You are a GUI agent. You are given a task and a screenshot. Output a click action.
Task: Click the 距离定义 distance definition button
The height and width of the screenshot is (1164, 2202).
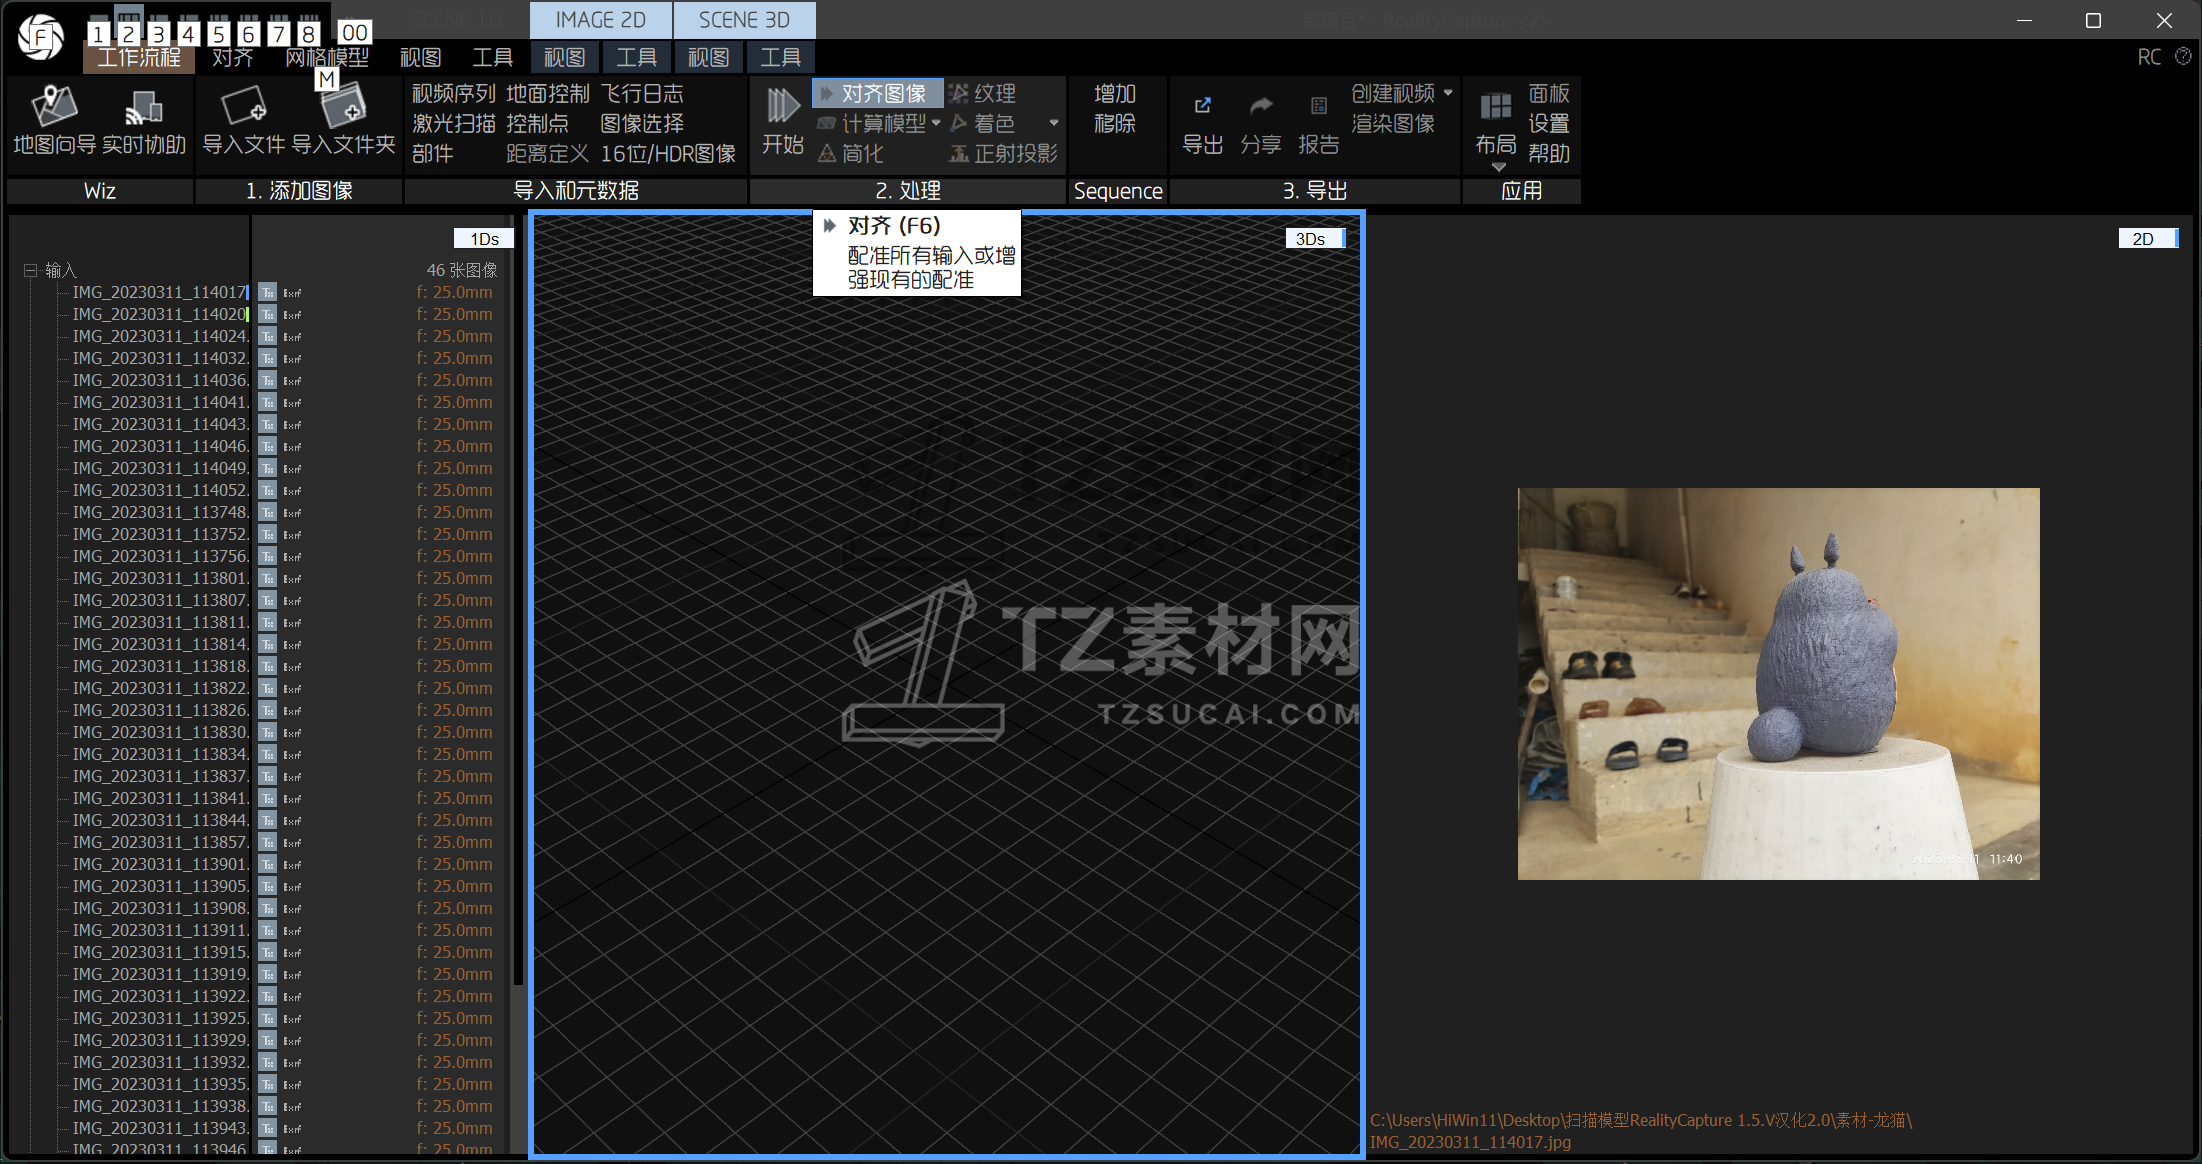(547, 153)
